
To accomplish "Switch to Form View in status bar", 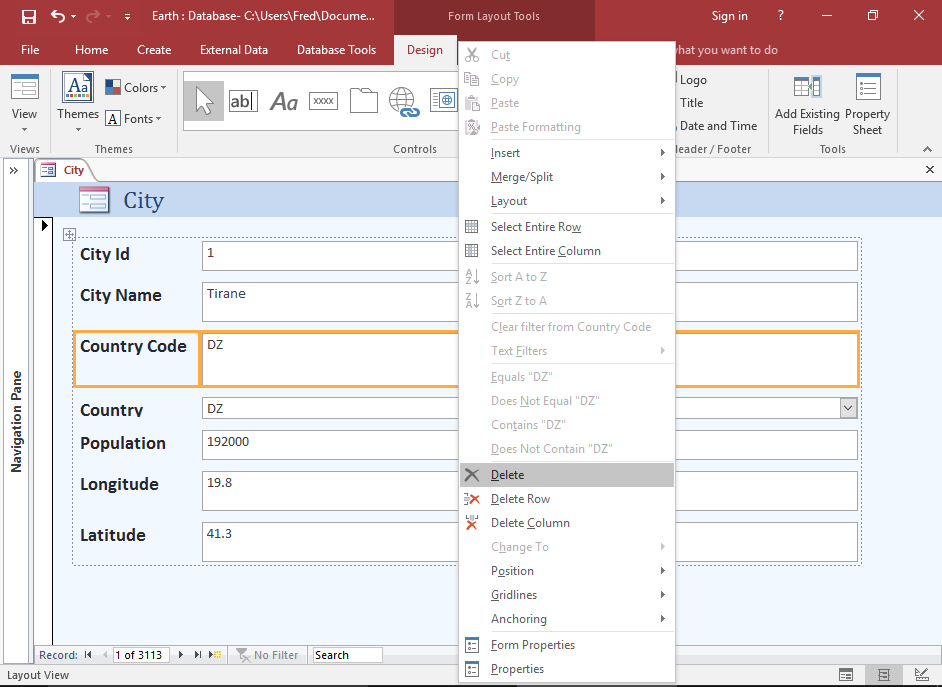I will pyautogui.click(x=846, y=675).
